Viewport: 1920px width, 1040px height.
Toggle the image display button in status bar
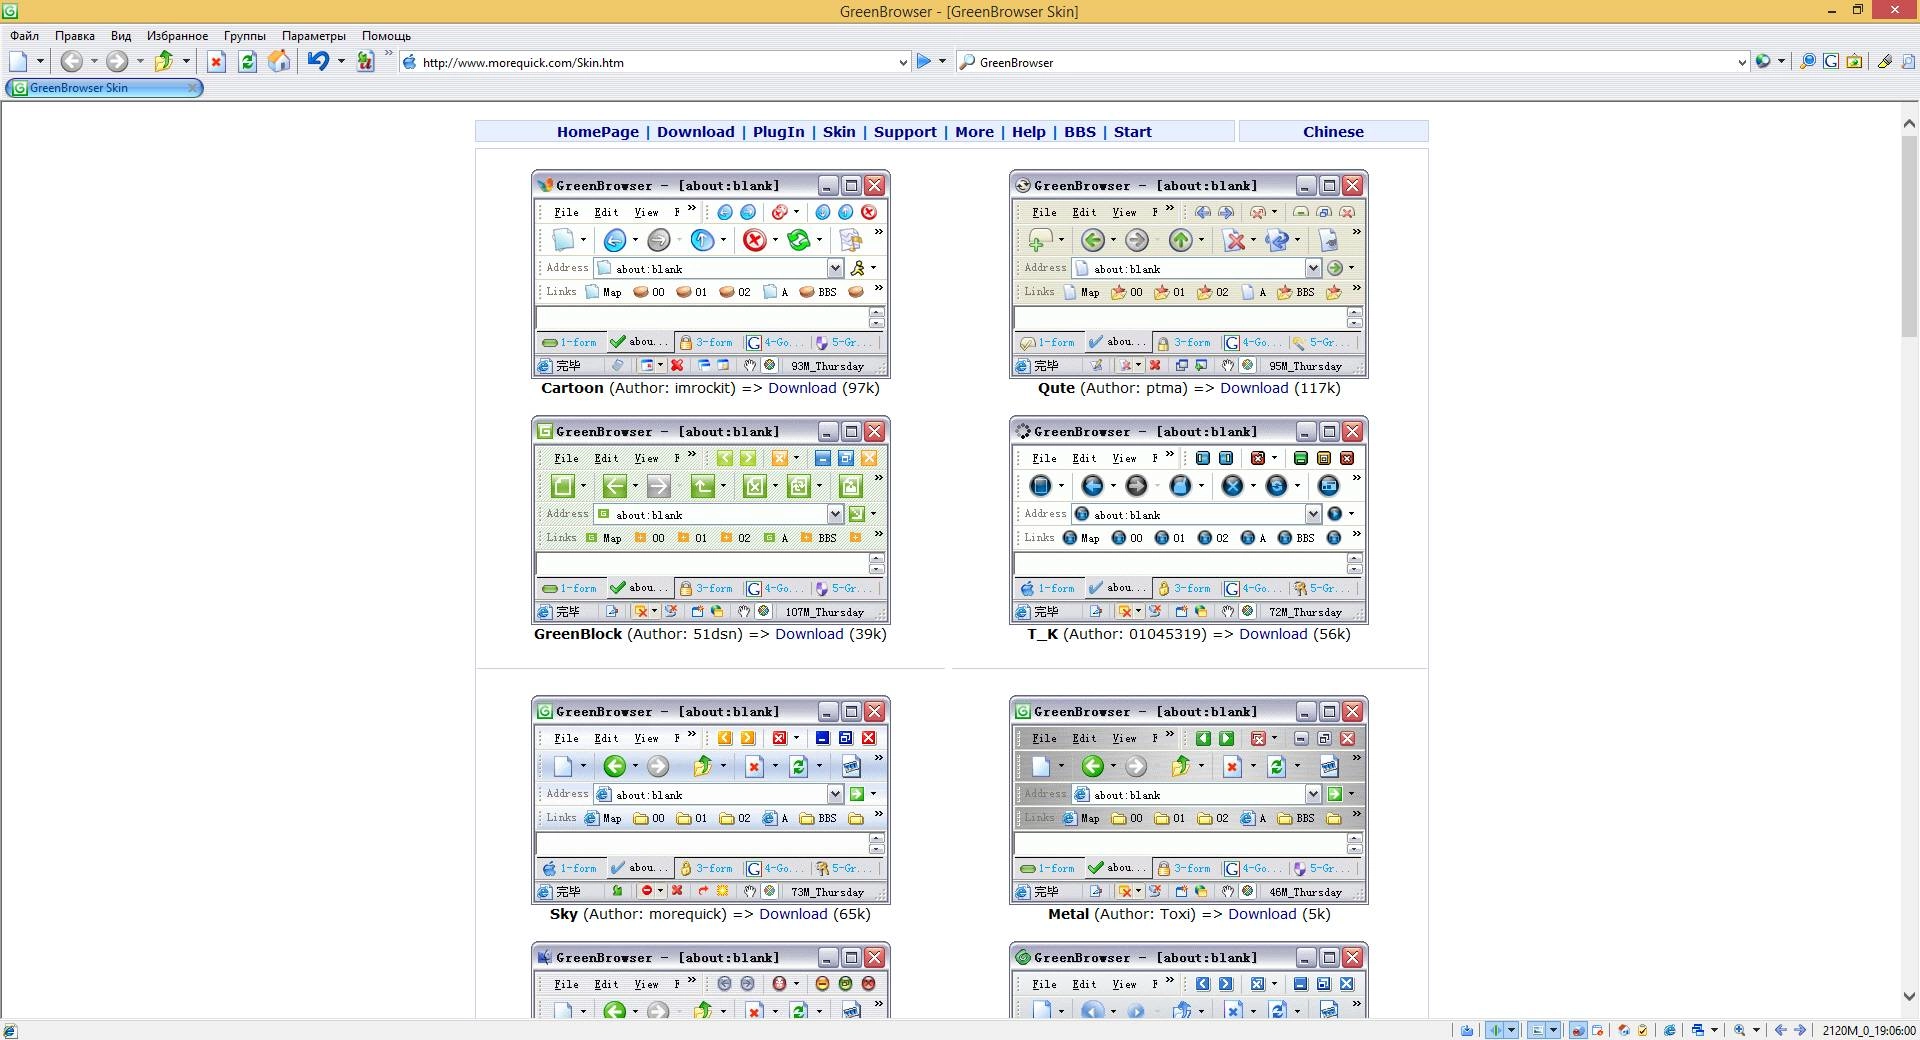pyautogui.click(x=1537, y=1030)
